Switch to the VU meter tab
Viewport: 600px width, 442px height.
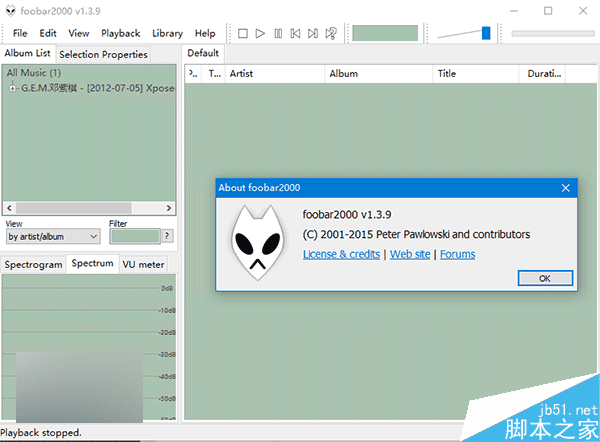pos(143,265)
